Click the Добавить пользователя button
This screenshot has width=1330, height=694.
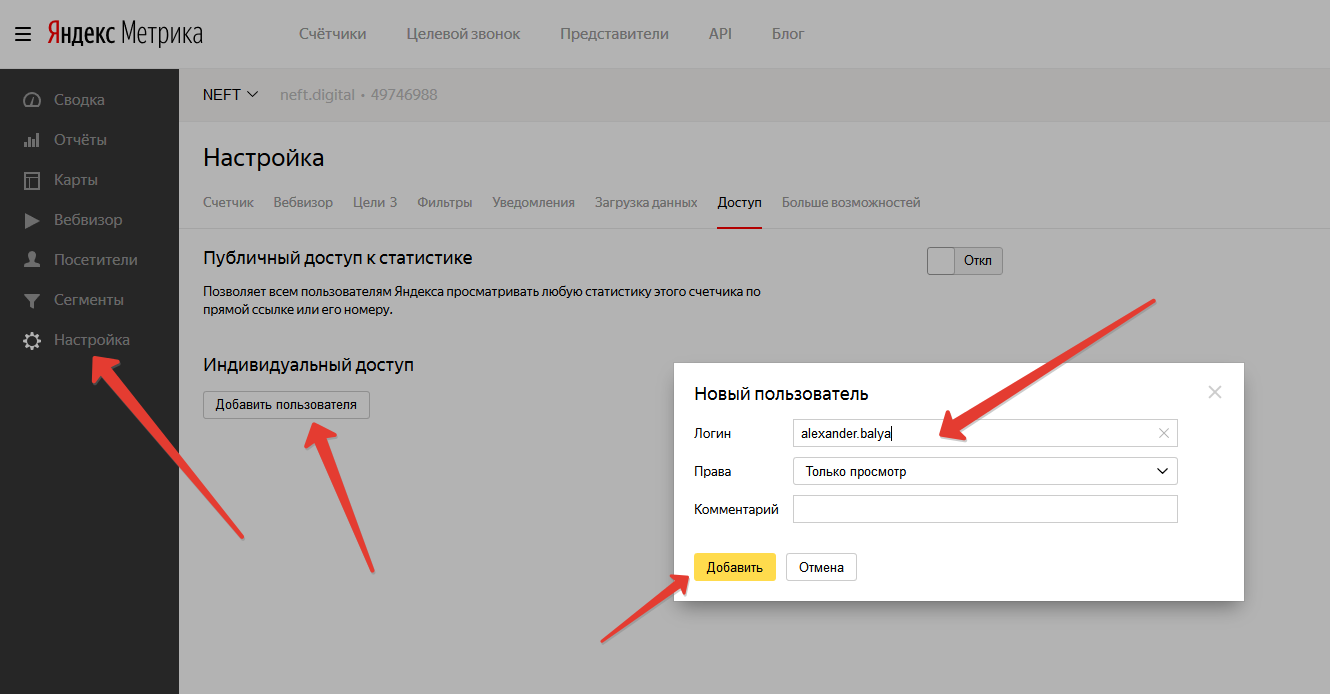tap(286, 405)
